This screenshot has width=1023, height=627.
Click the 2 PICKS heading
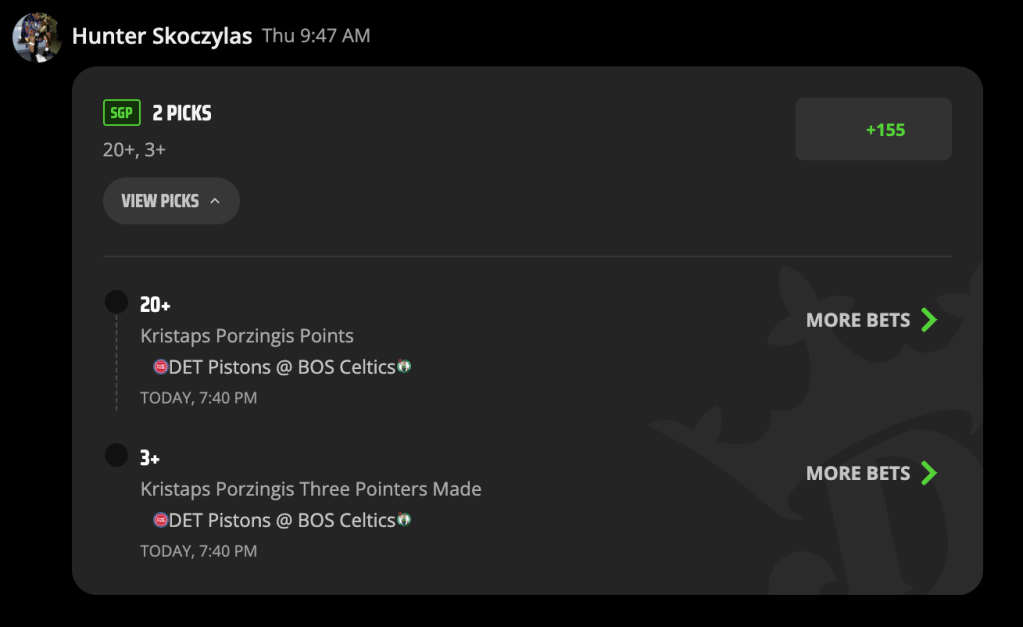[x=182, y=113]
